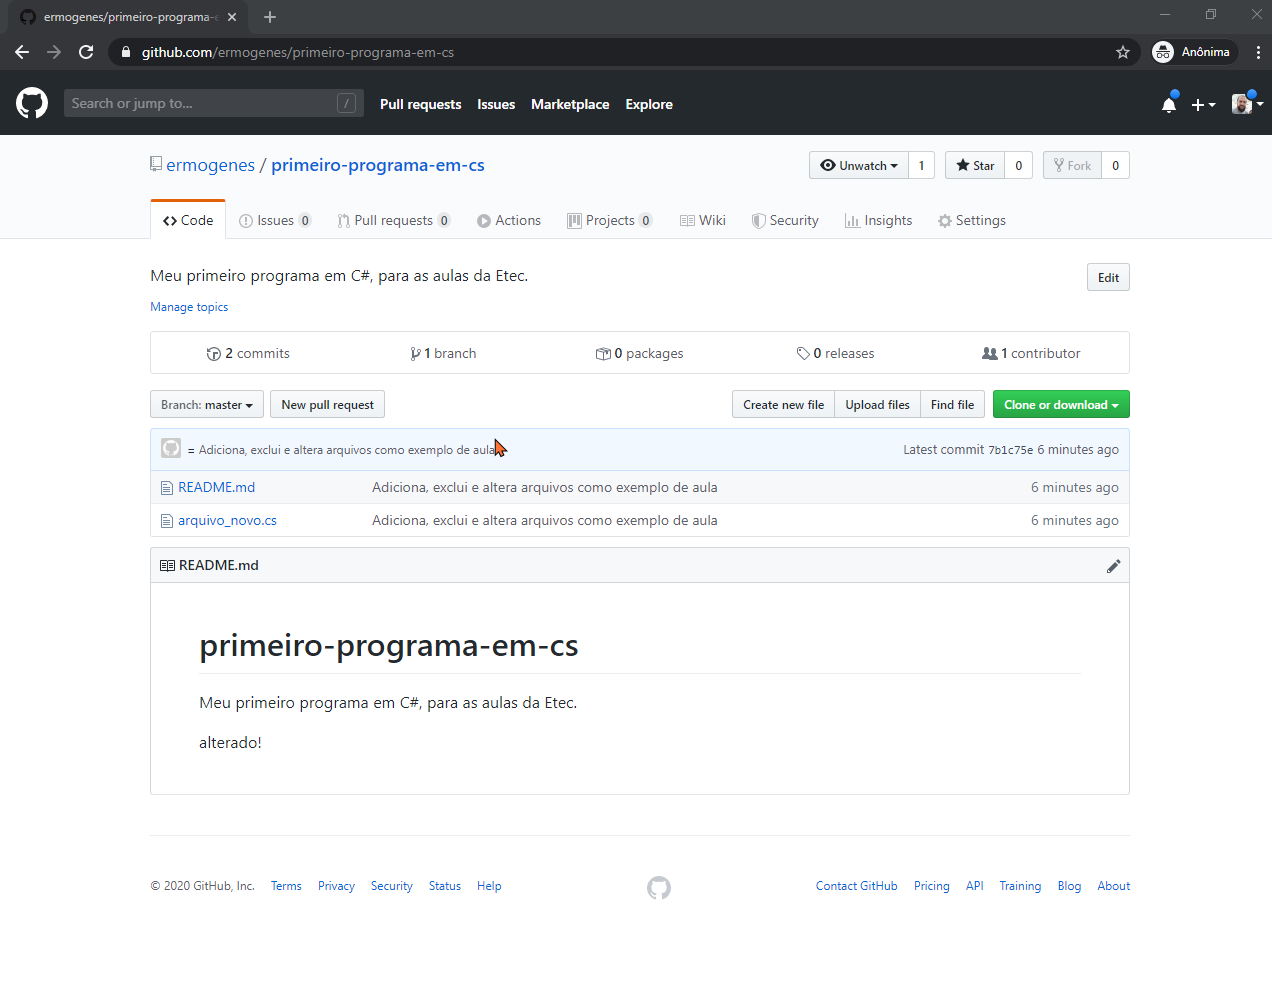Open the arquivo_novo.cs file

[x=227, y=520]
